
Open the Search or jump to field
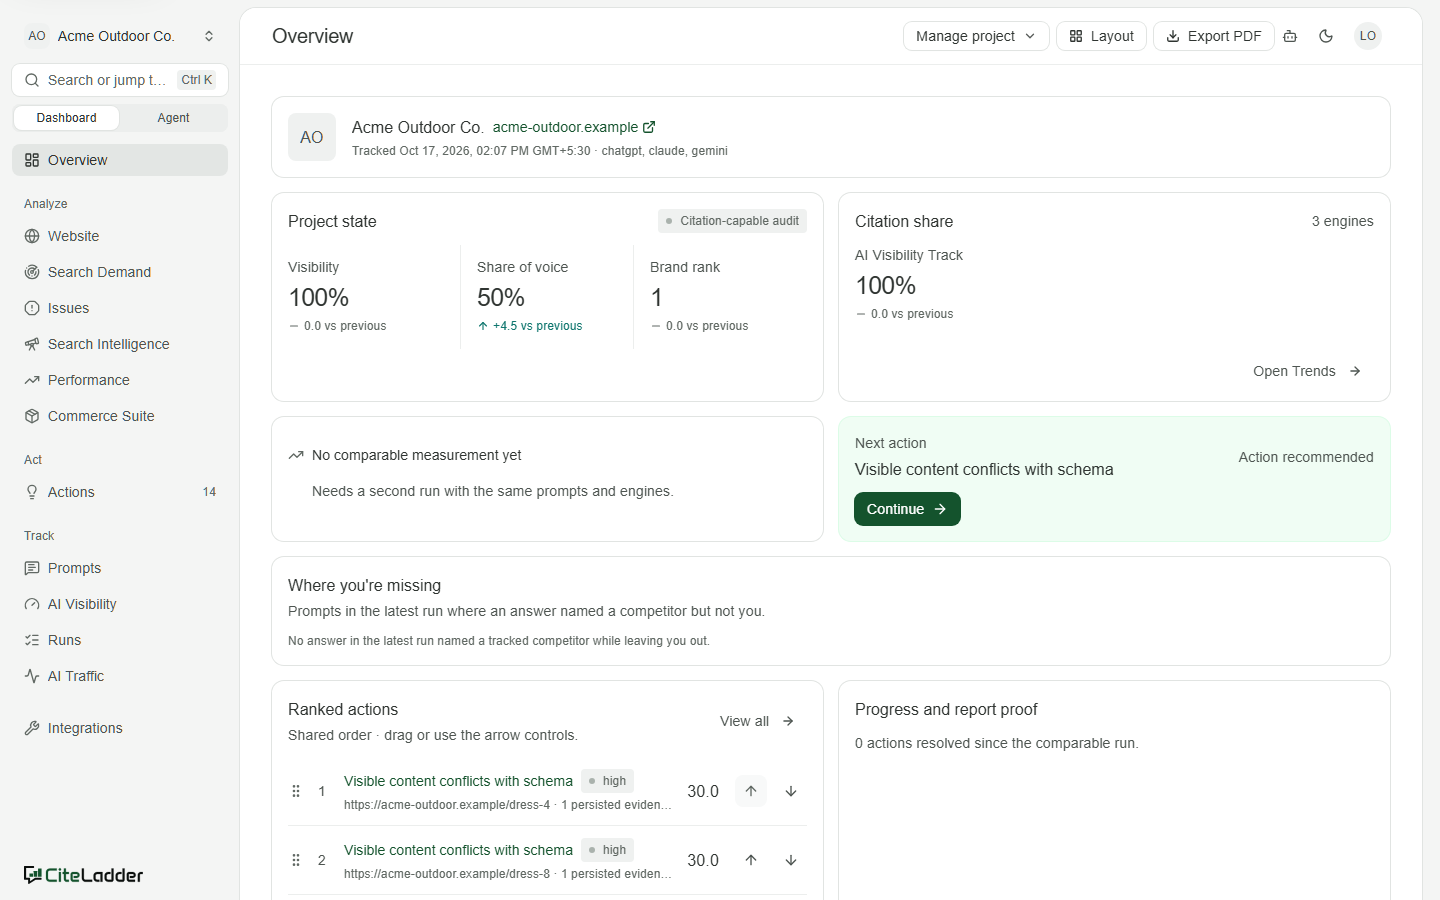(120, 80)
